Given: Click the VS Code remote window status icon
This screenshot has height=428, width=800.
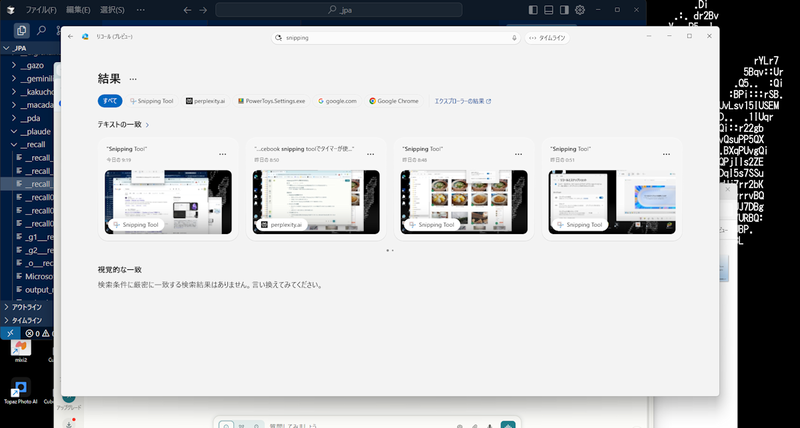Looking at the screenshot, I should pos(10,333).
